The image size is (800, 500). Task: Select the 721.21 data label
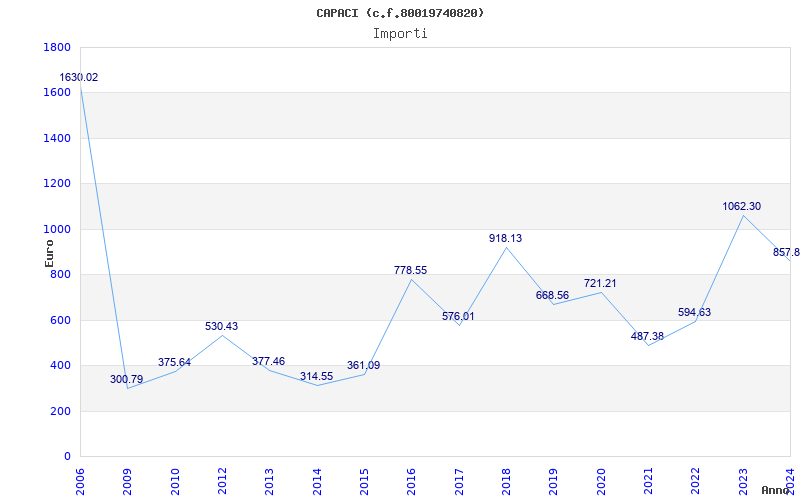point(600,283)
